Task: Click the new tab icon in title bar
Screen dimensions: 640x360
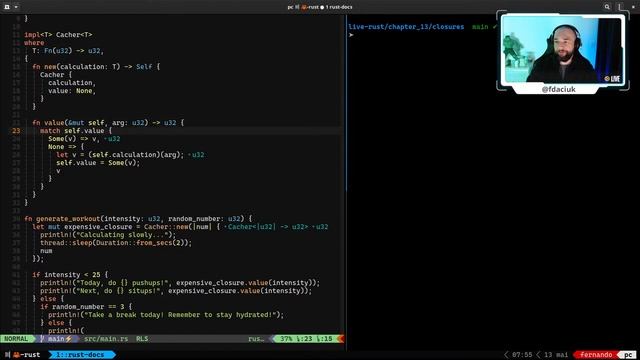Action: click(7, 7)
